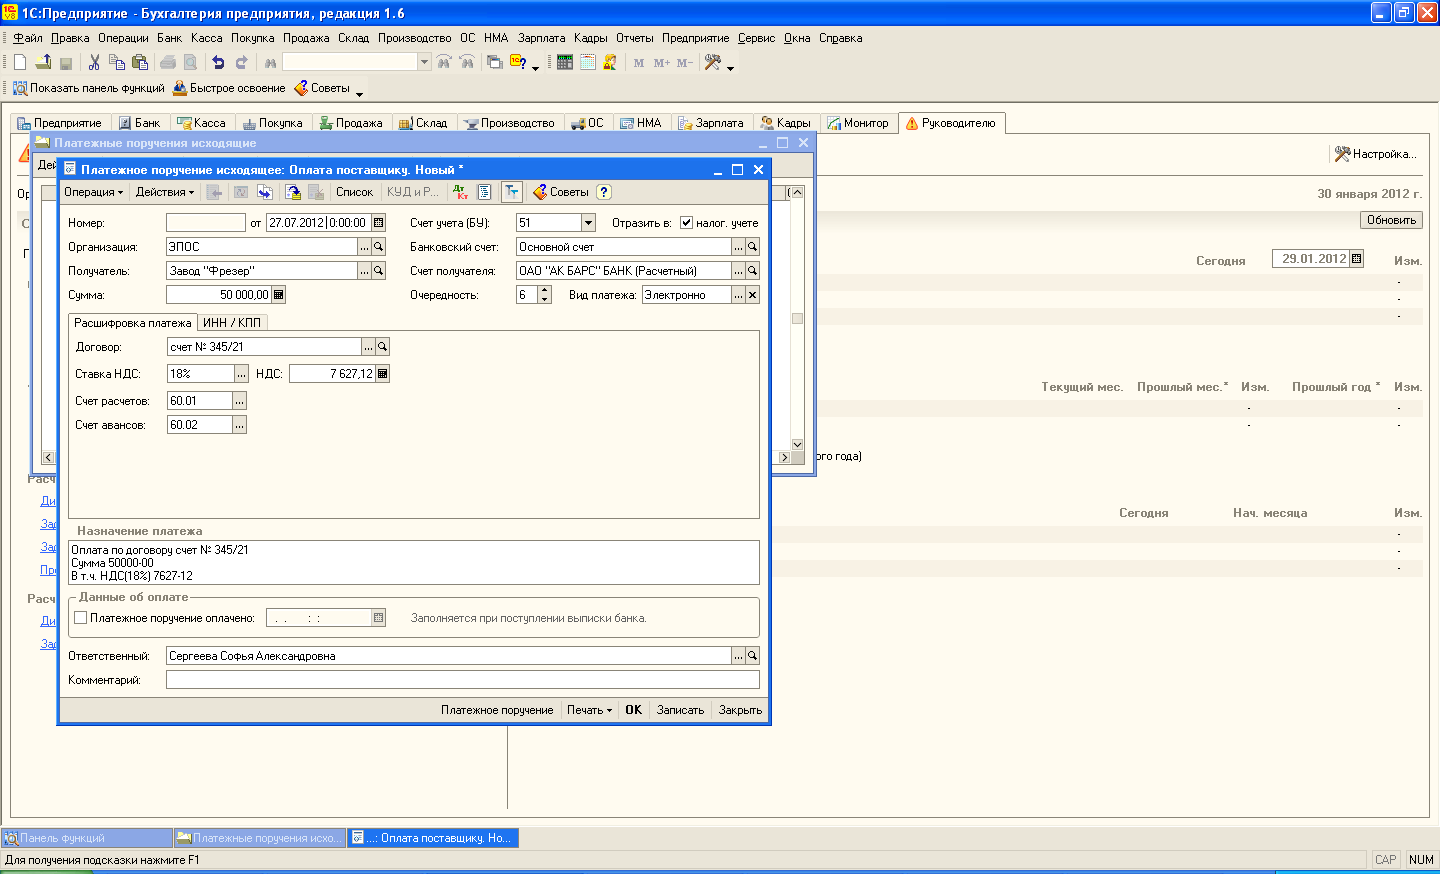Open select list for Счет расчетов 60.01
This screenshot has width=1440, height=874.
click(239, 401)
